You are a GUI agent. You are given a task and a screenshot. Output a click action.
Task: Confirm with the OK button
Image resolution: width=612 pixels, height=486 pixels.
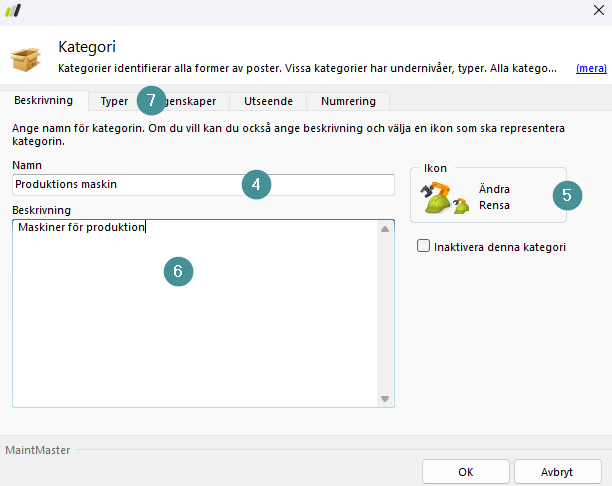466,472
